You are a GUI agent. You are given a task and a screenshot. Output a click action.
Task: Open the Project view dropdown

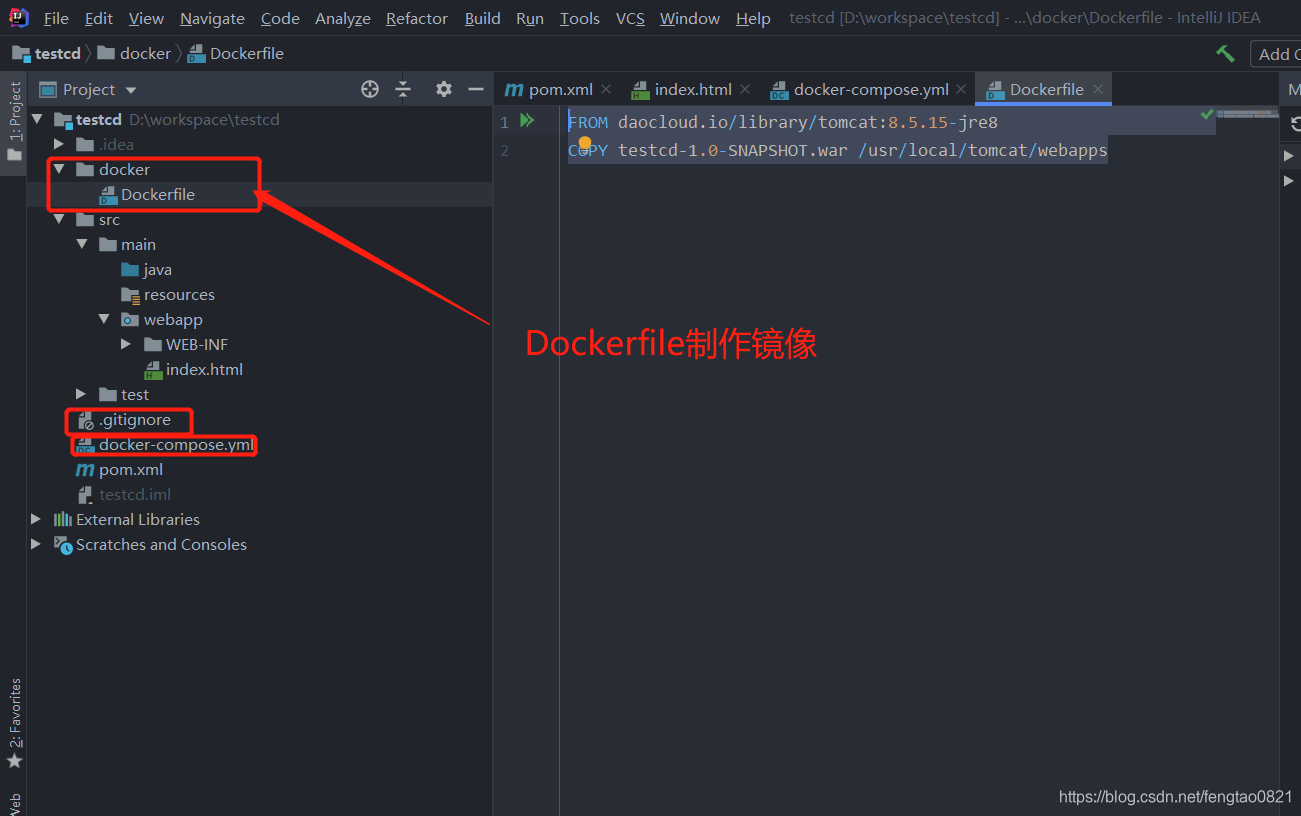point(88,89)
